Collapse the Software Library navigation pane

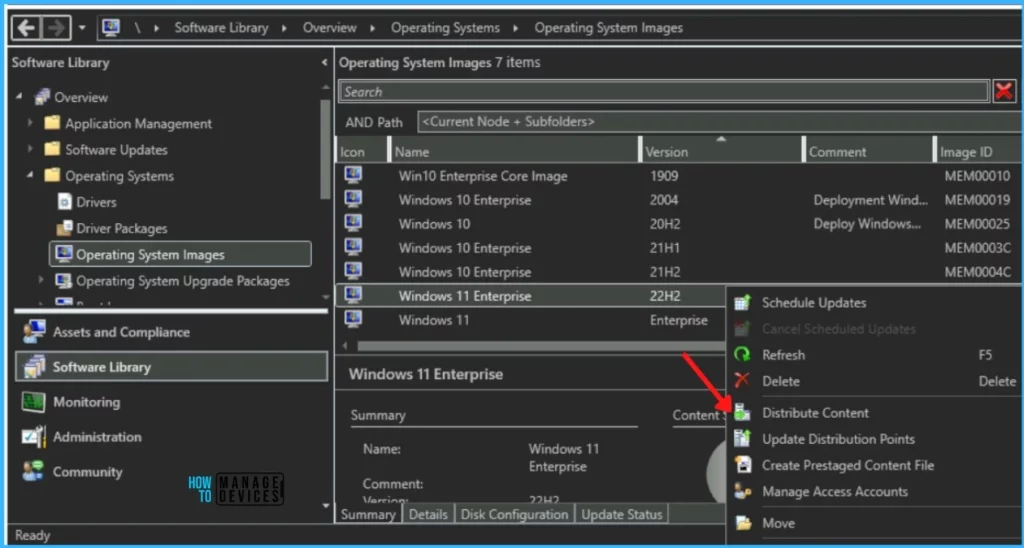[325, 63]
